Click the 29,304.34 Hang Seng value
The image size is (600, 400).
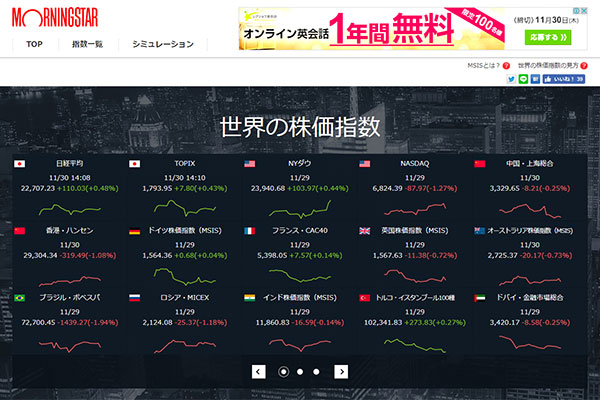40,255
